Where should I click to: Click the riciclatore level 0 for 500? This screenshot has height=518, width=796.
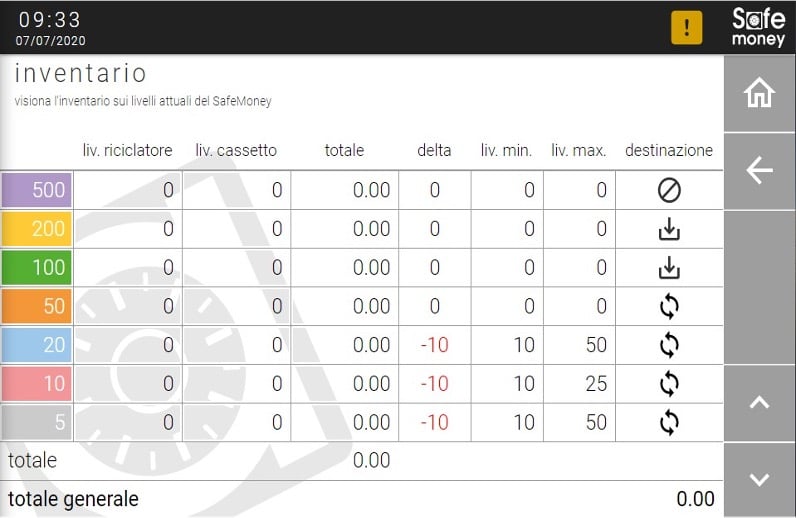coord(169,190)
